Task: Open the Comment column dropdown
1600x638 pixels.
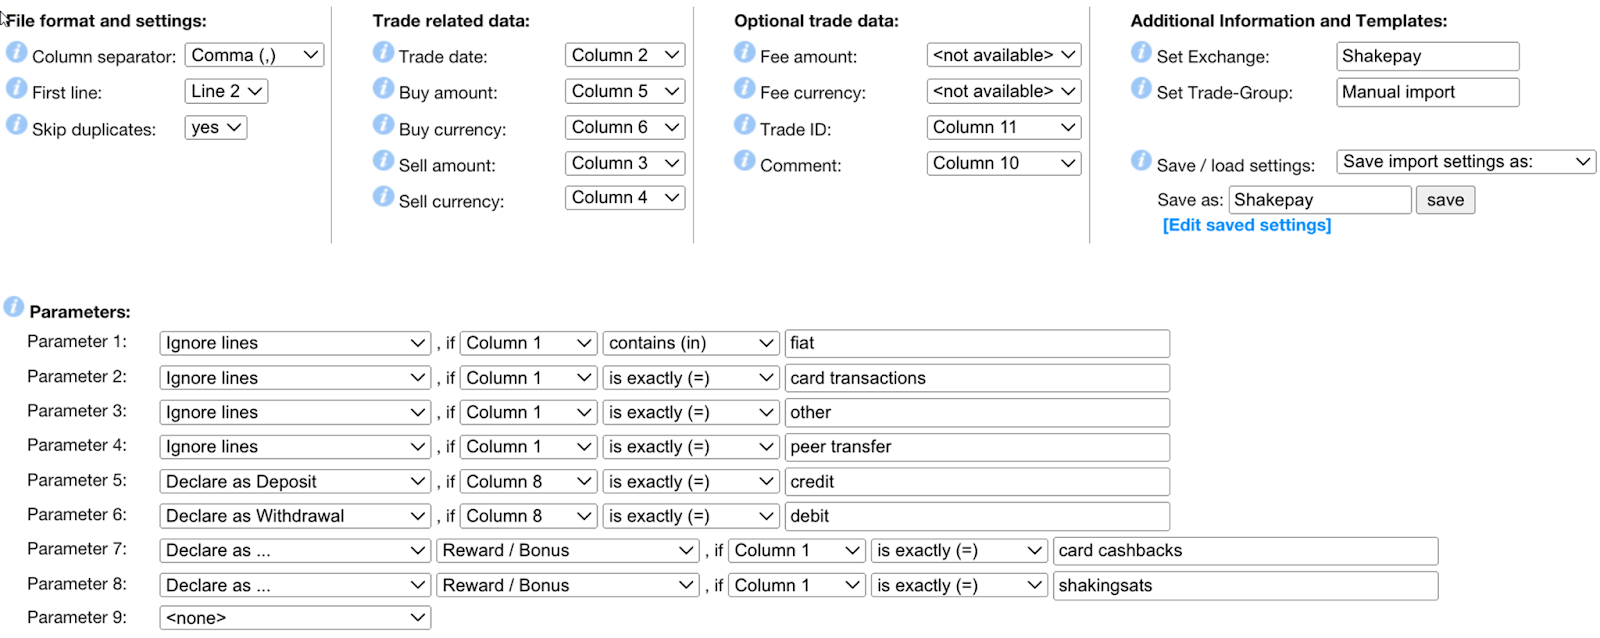Action: pos(1004,163)
